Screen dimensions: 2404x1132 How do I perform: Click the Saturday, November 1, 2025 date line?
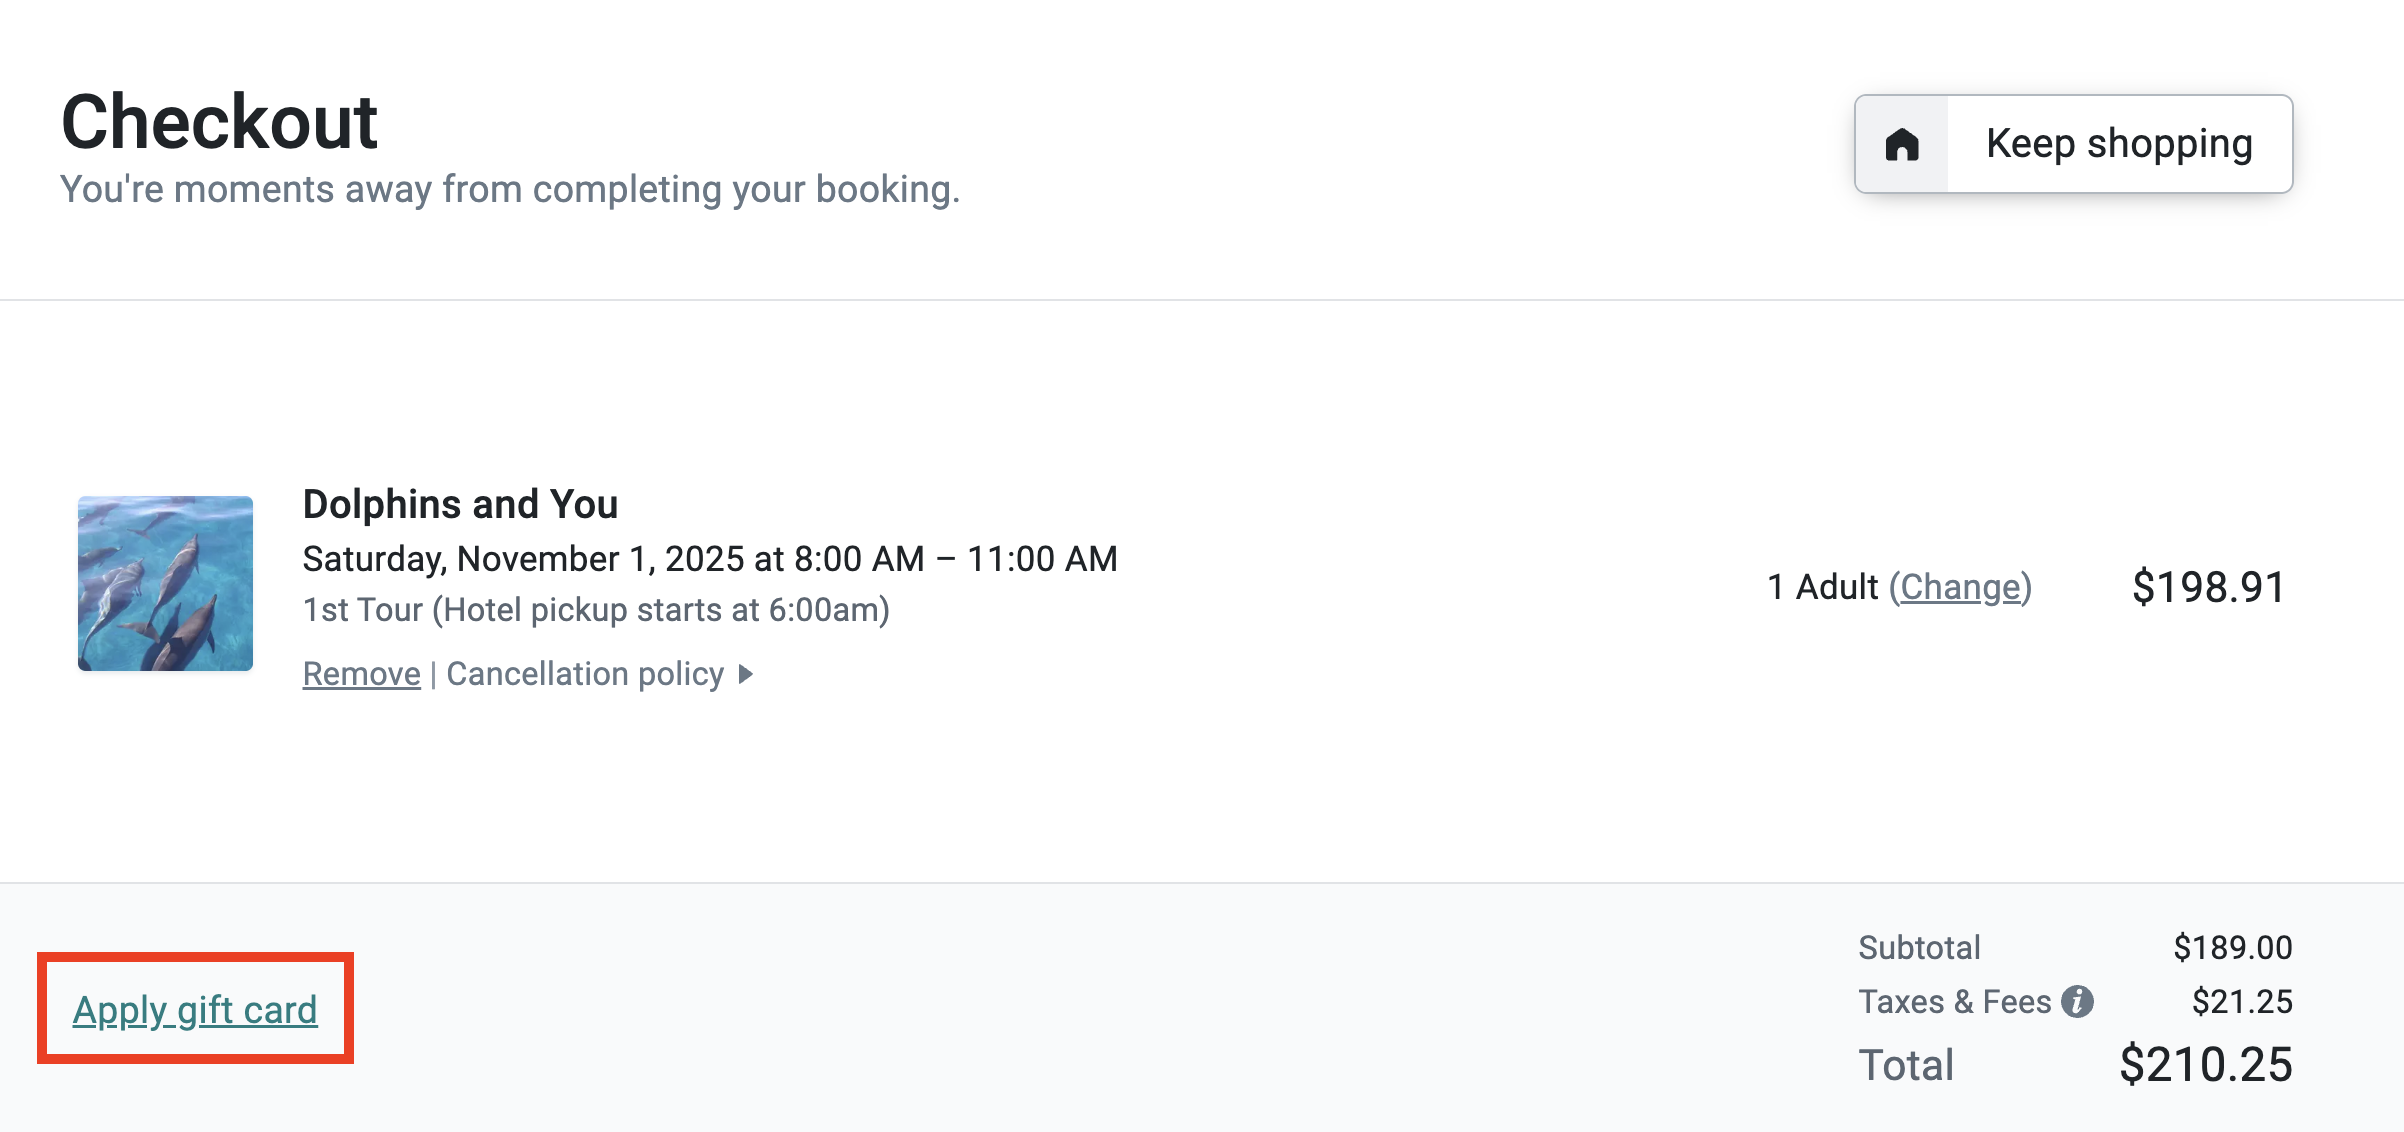710,559
